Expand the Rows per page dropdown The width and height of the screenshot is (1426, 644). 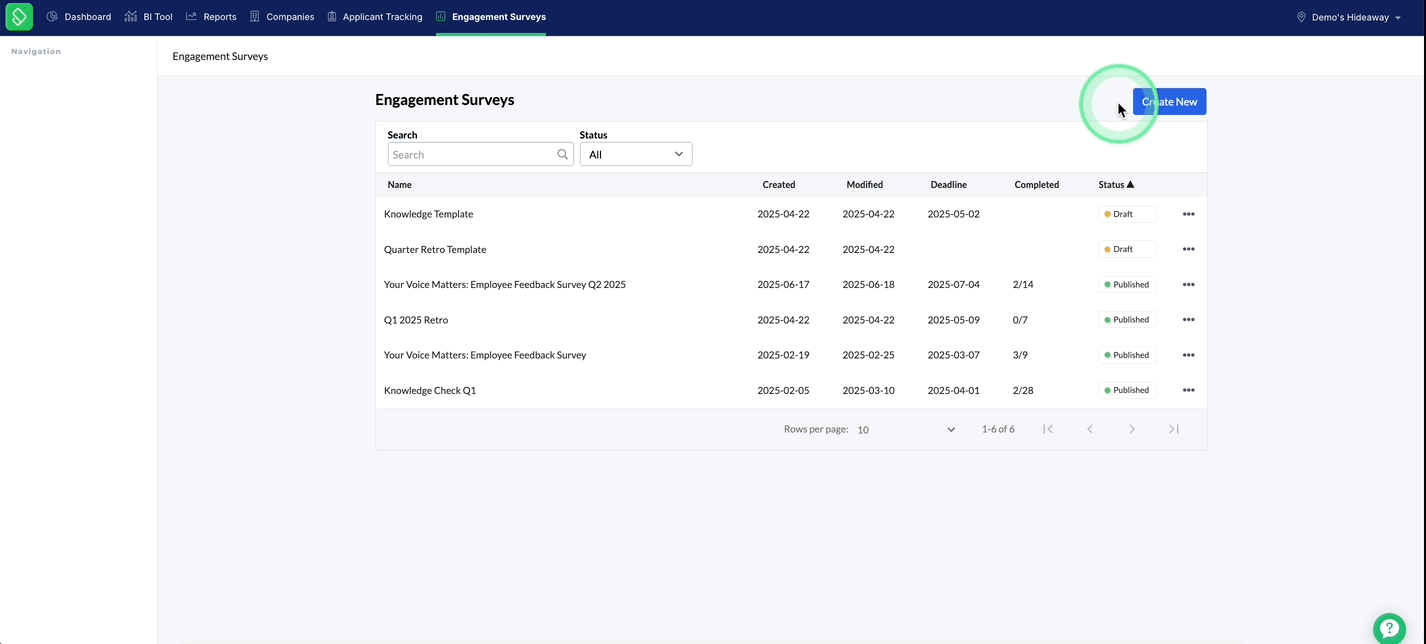tap(907, 430)
